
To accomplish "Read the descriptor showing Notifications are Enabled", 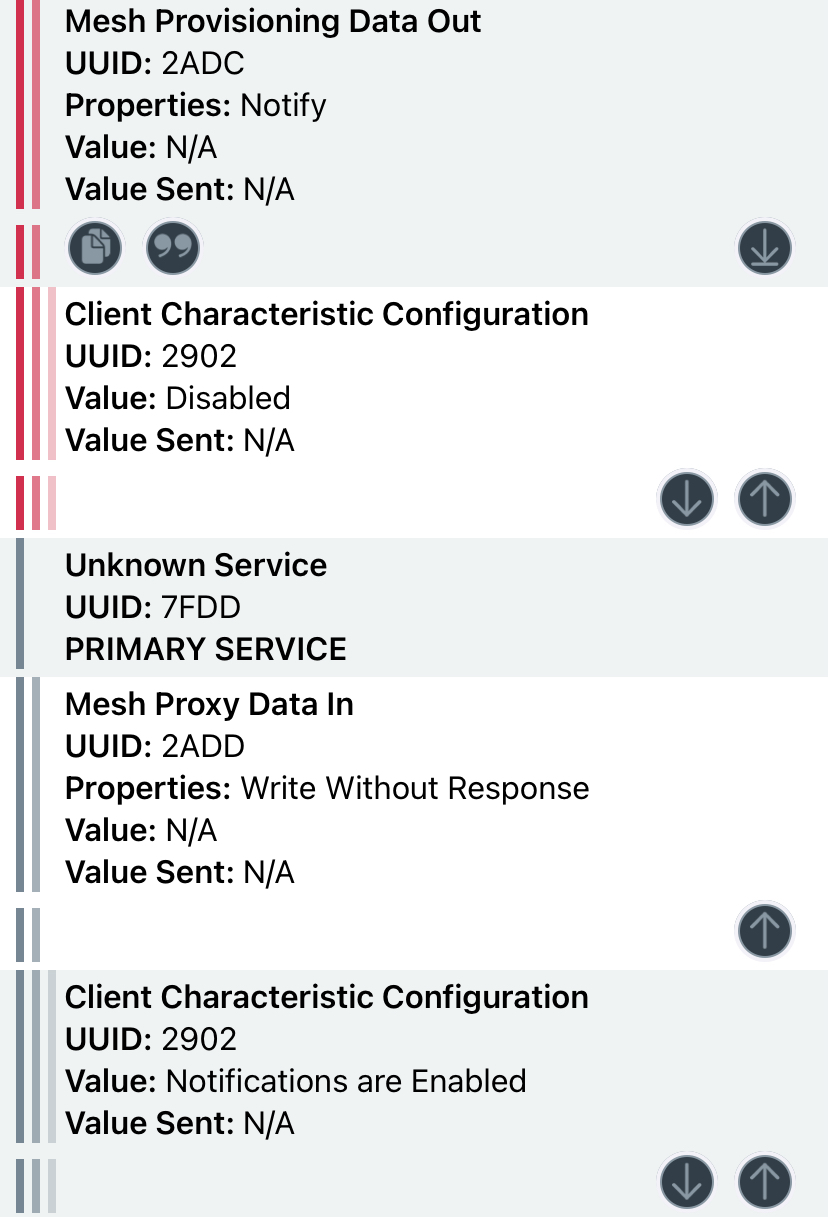I will pos(687,1183).
